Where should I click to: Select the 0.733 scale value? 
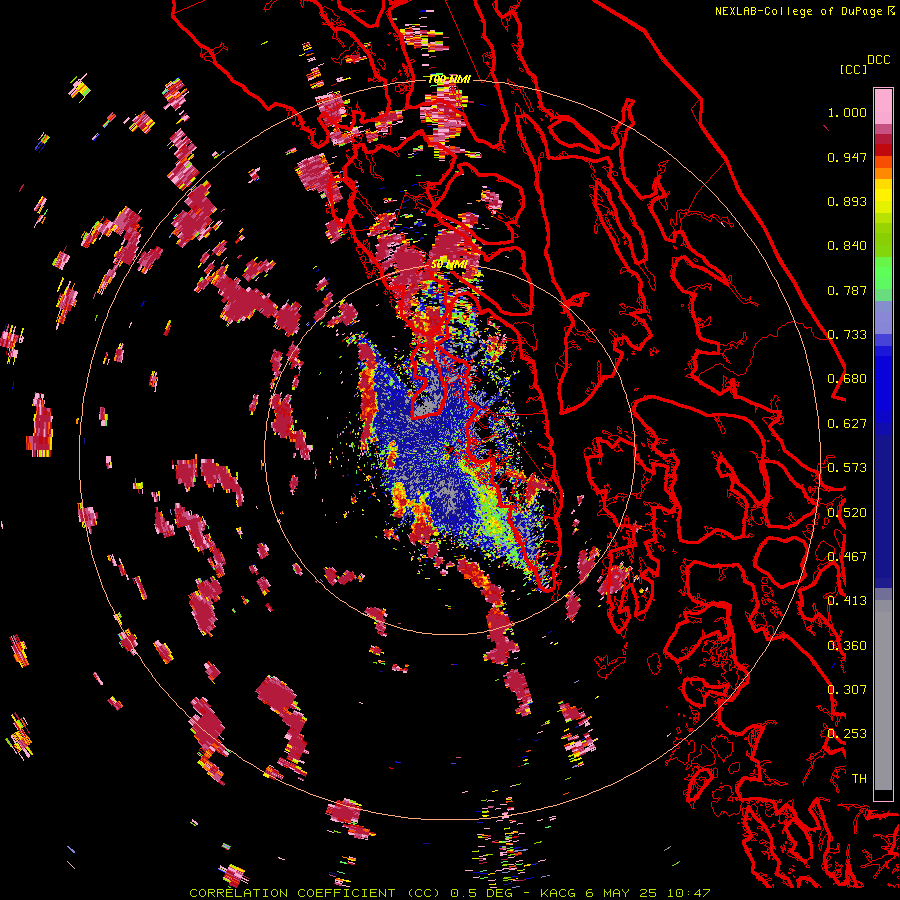point(847,335)
